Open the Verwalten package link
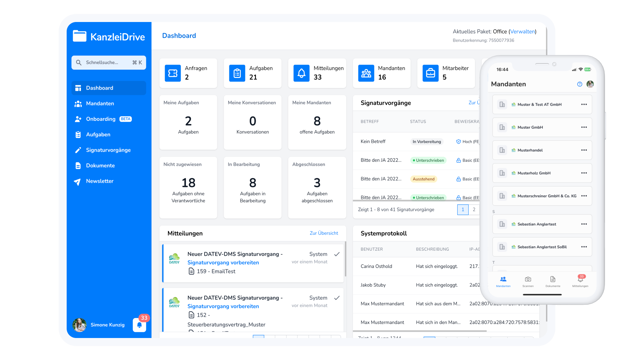The height and width of the screenshot is (360, 640). (523, 31)
